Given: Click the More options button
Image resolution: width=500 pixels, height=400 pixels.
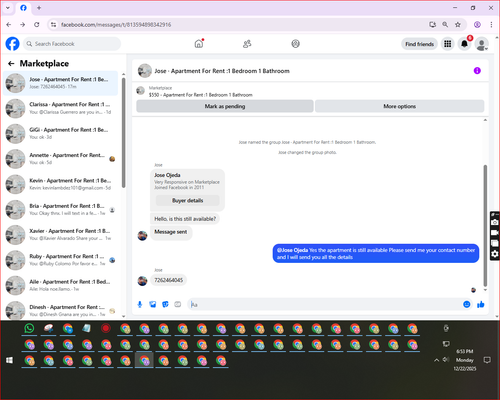Looking at the screenshot, I should tap(399, 106).
